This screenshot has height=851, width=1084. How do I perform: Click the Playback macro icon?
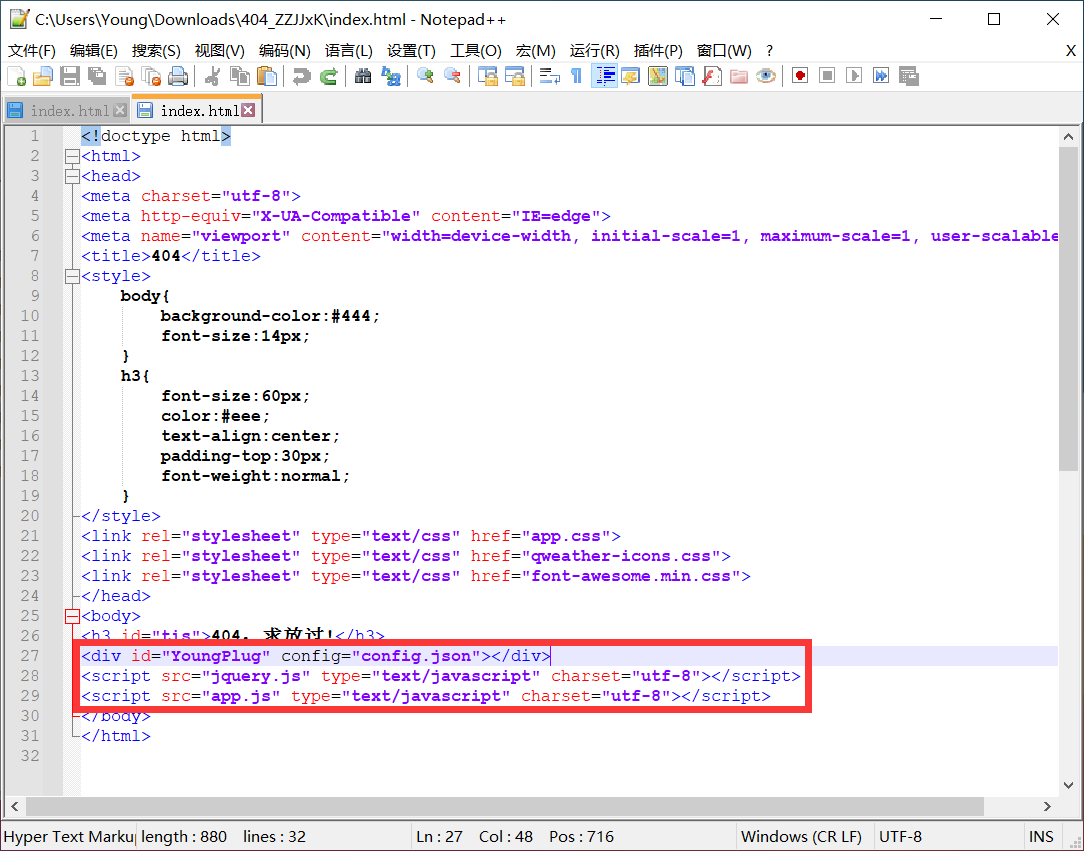pyautogui.click(x=854, y=76)
